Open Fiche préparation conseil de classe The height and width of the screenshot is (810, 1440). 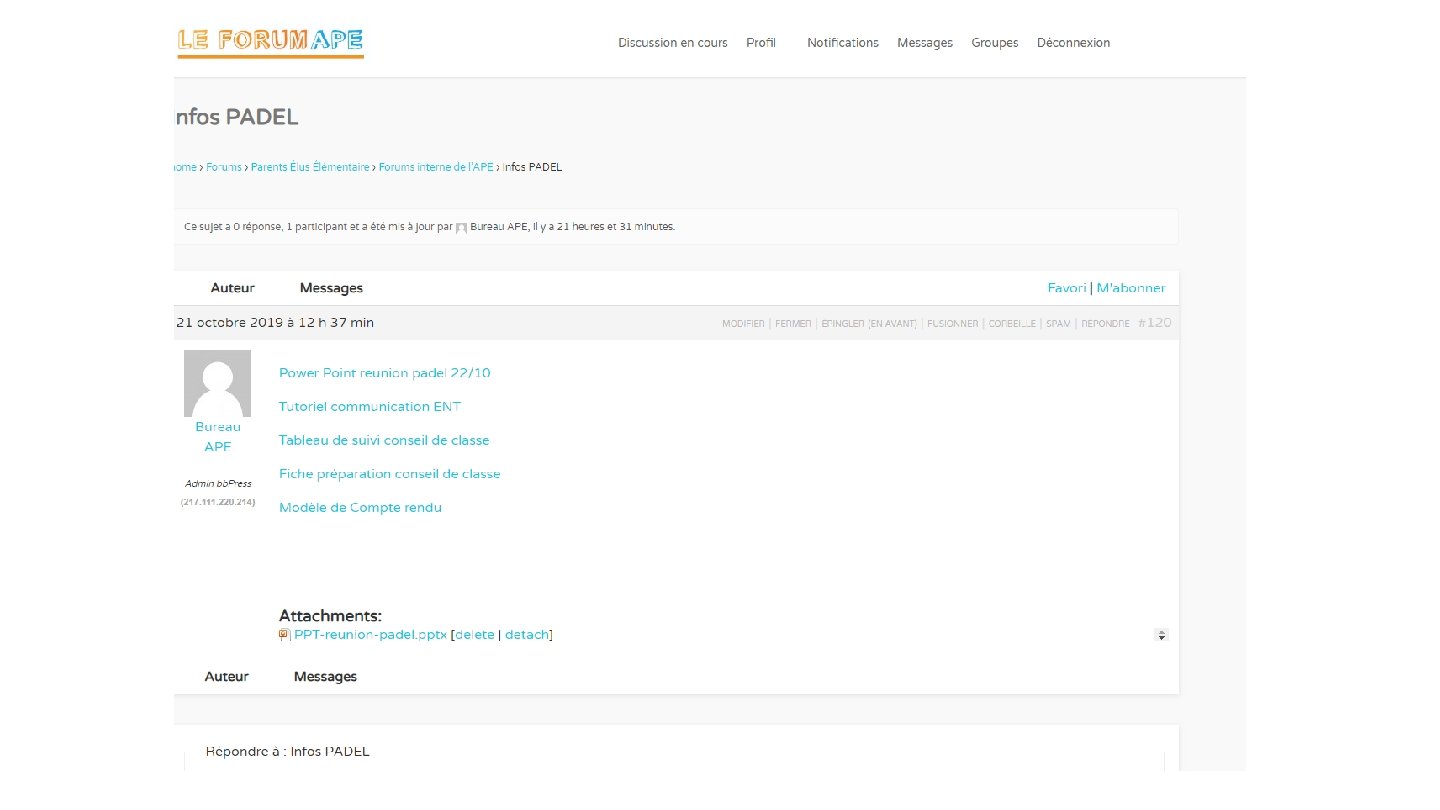[x=390, y=474]
